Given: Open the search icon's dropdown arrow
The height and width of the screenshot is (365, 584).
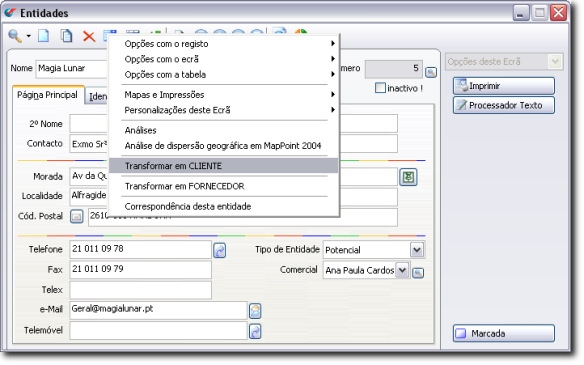Looking at the screenshot, I should 28,36.
